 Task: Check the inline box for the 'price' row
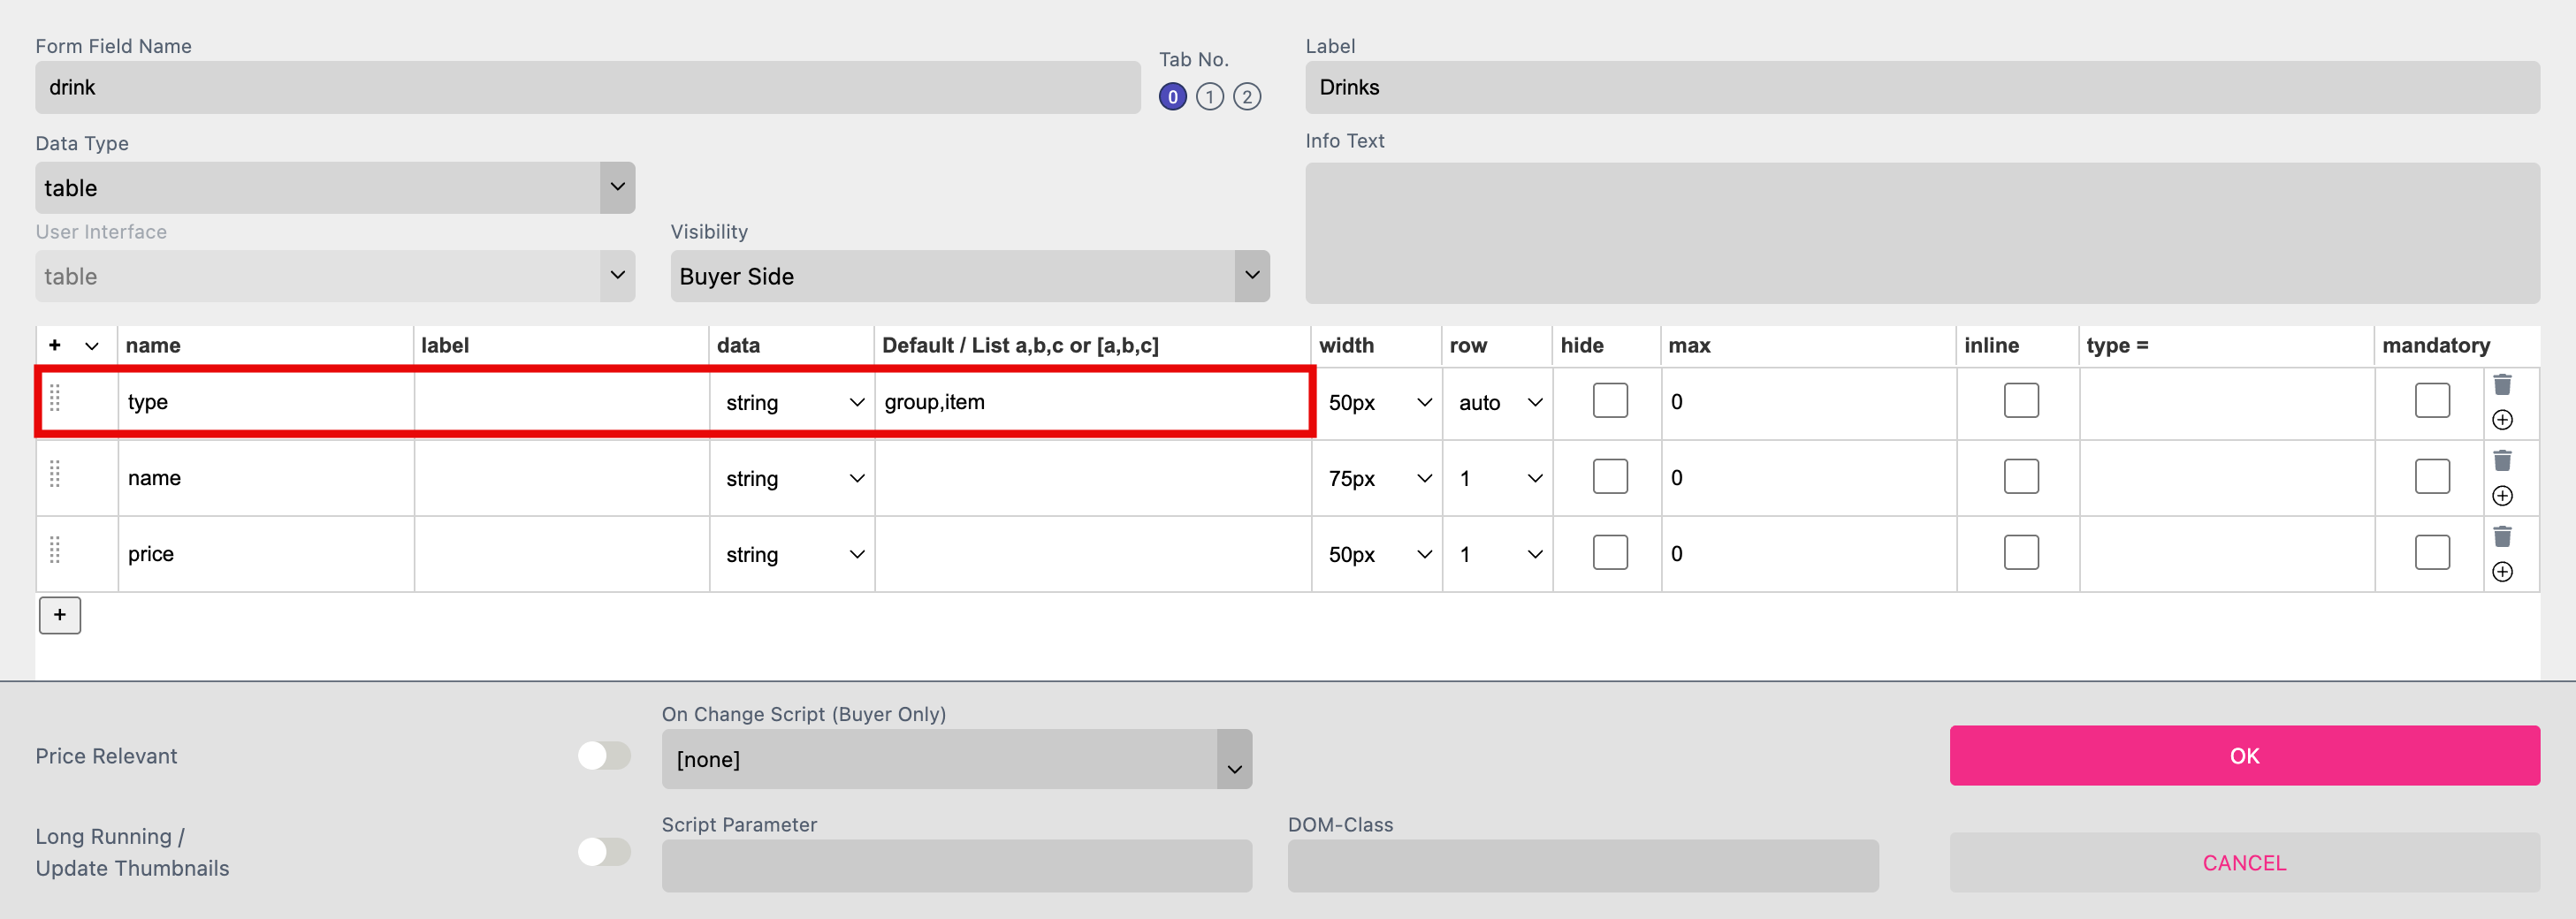click(2021, 553)
